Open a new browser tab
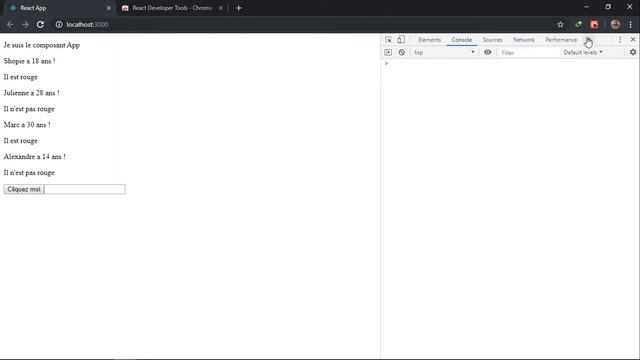The image size is (640, 360). click(239, 8)
